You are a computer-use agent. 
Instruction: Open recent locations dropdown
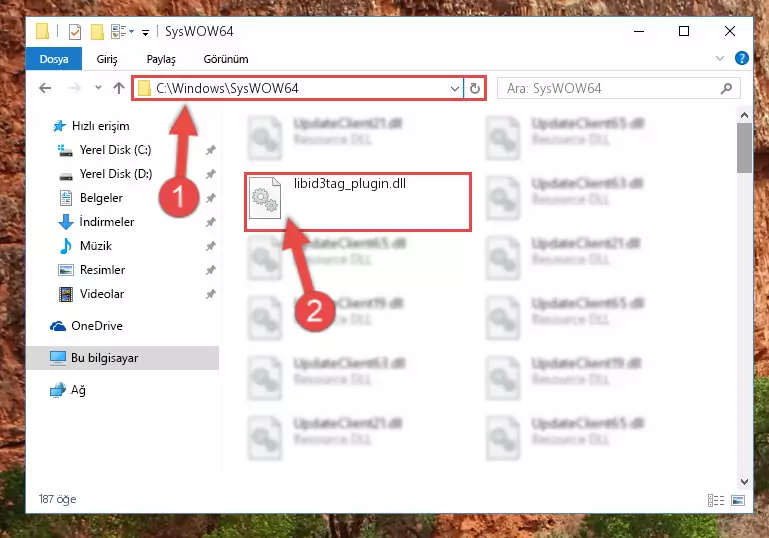[98, 88]
